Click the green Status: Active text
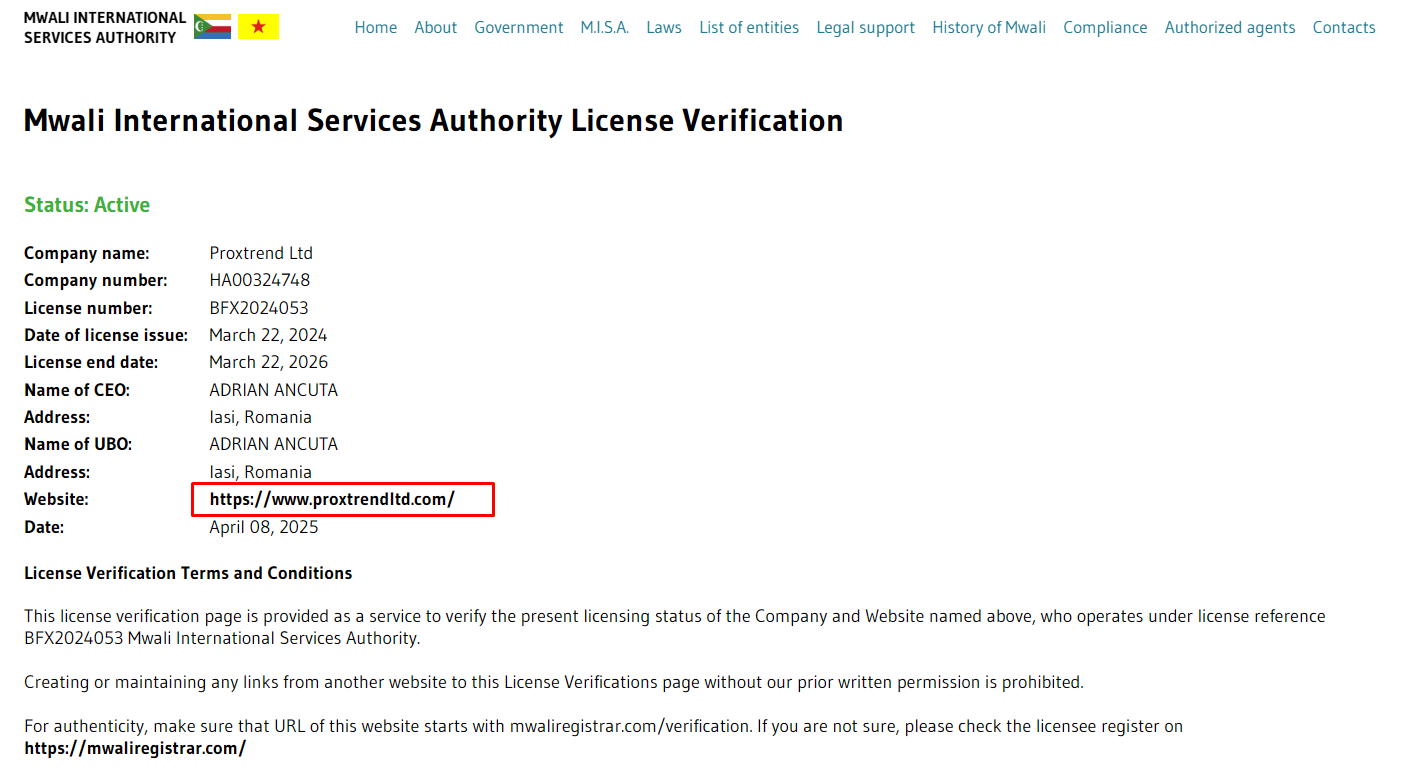The width and height of the screenshot is (1405, 770). click(87, 205)
